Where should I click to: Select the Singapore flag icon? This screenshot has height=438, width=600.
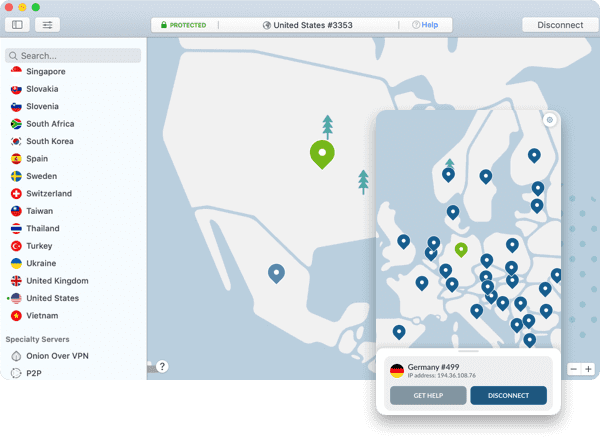click(x=16, y=72)
